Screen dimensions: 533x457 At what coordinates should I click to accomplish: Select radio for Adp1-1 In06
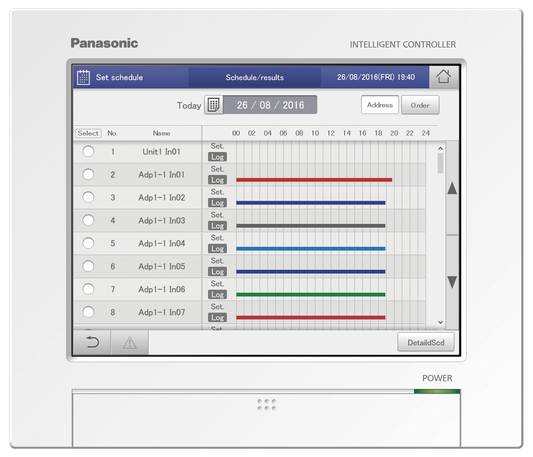[88, 289]
